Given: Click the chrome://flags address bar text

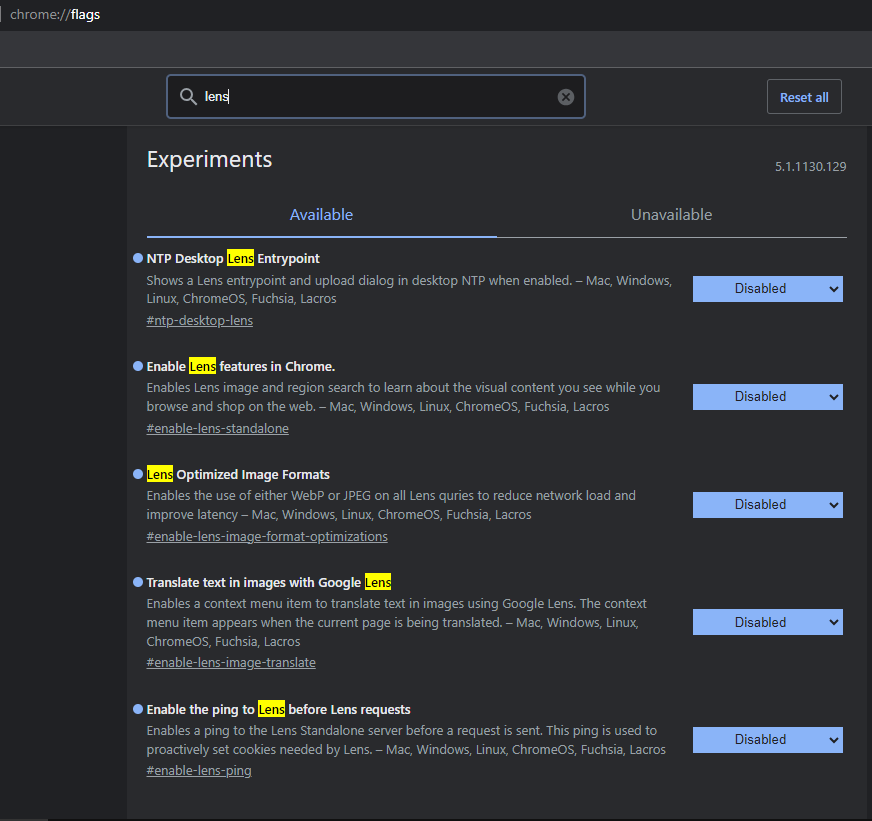Looking at the screenshot, I should click(x=55, y=14).
